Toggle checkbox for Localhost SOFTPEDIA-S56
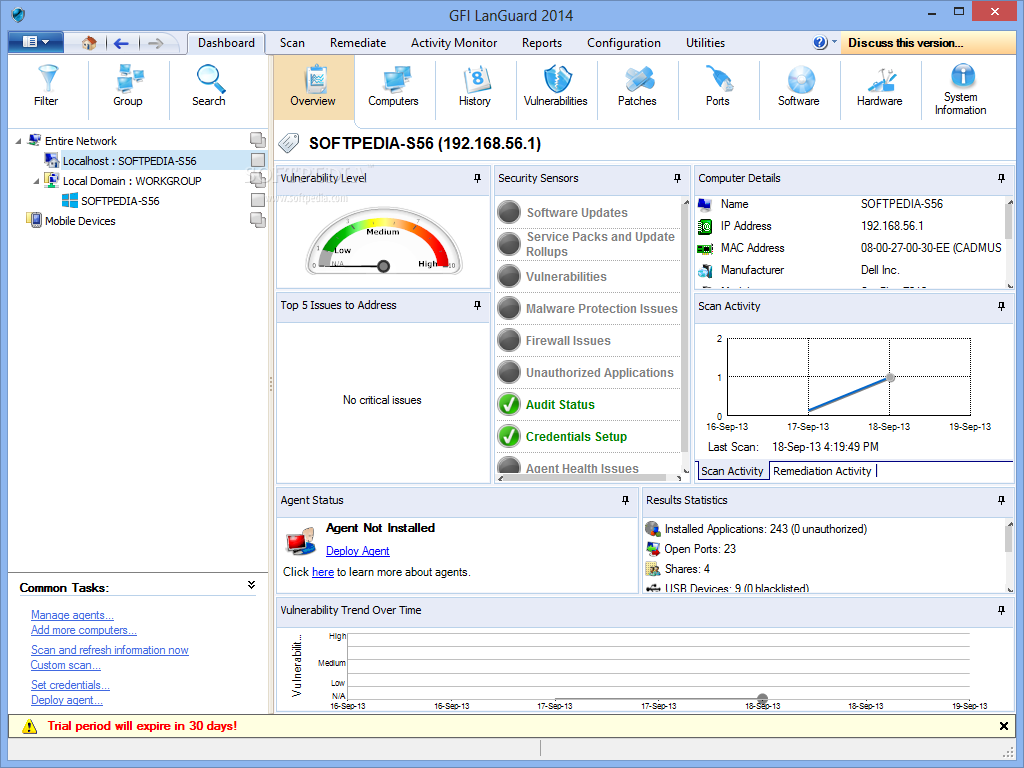The image size is (1024, 768). coord(258,160)
